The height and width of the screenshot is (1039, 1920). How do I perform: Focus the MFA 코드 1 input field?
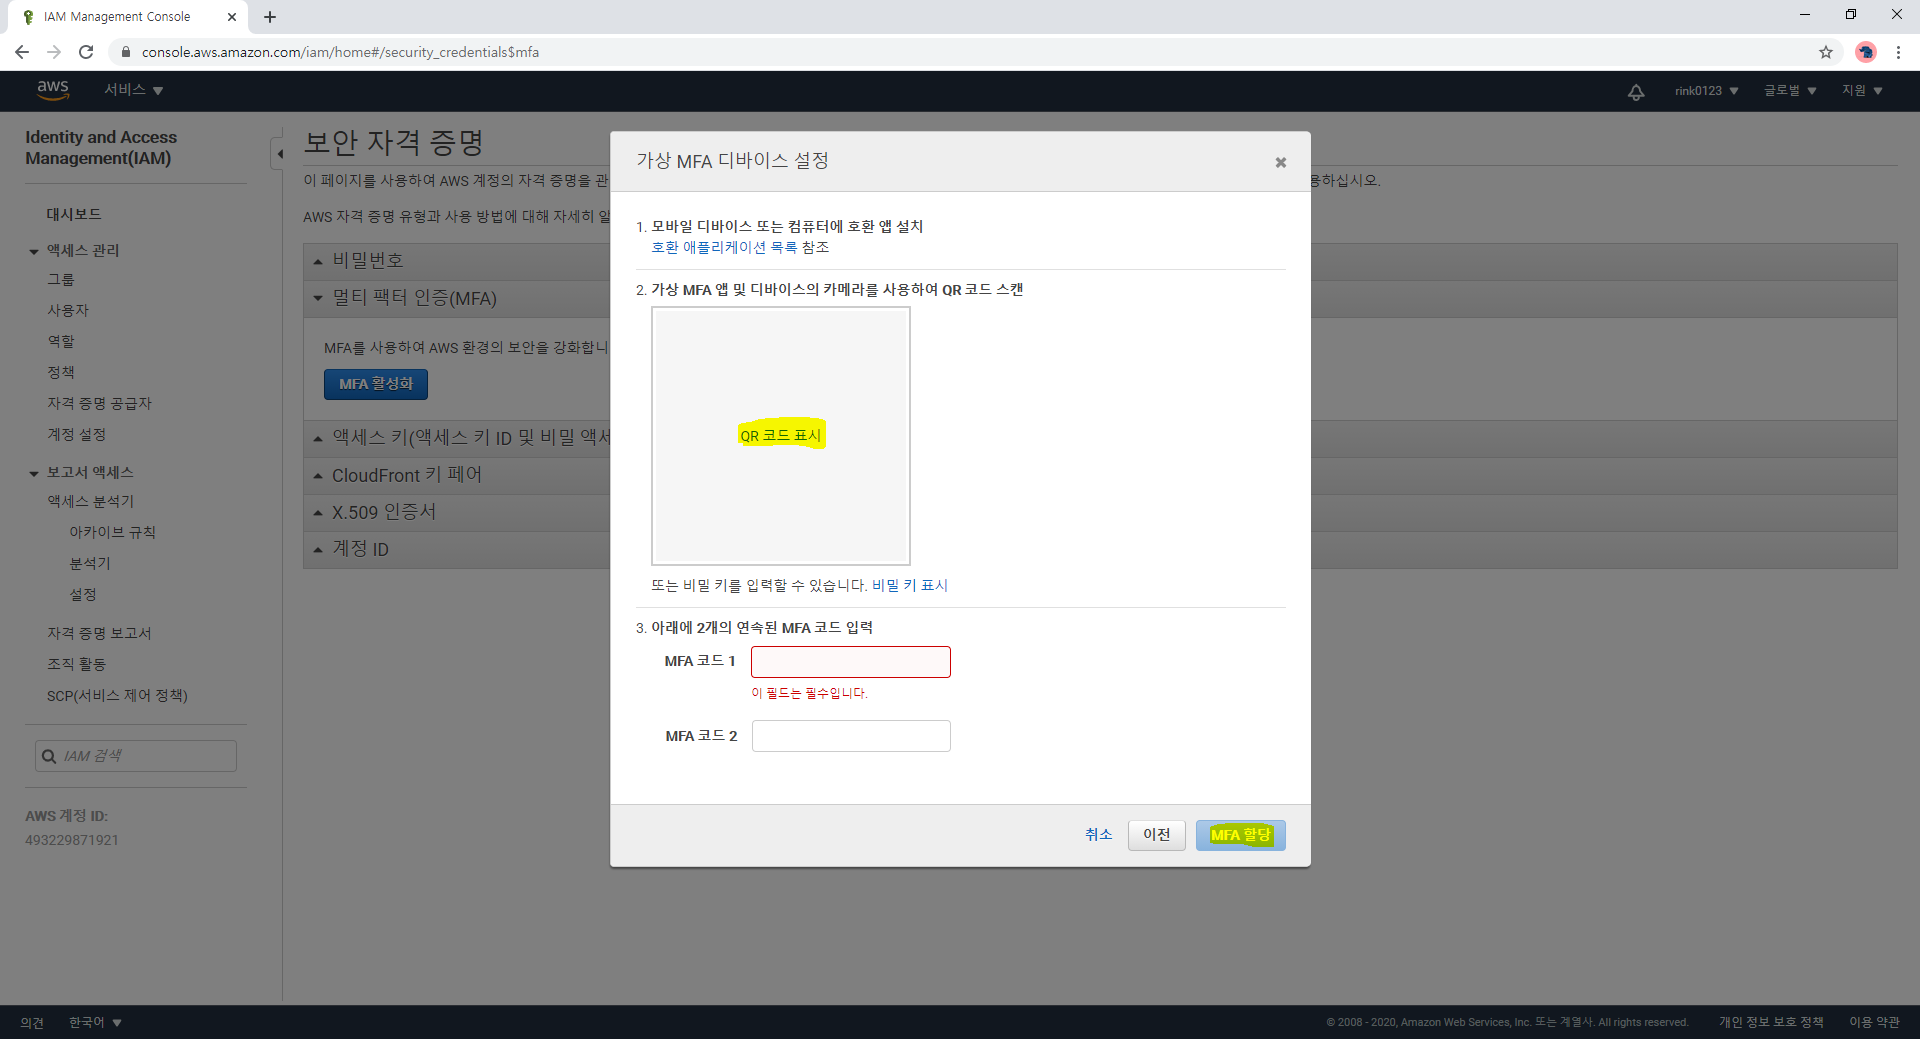tap(851, 662)
